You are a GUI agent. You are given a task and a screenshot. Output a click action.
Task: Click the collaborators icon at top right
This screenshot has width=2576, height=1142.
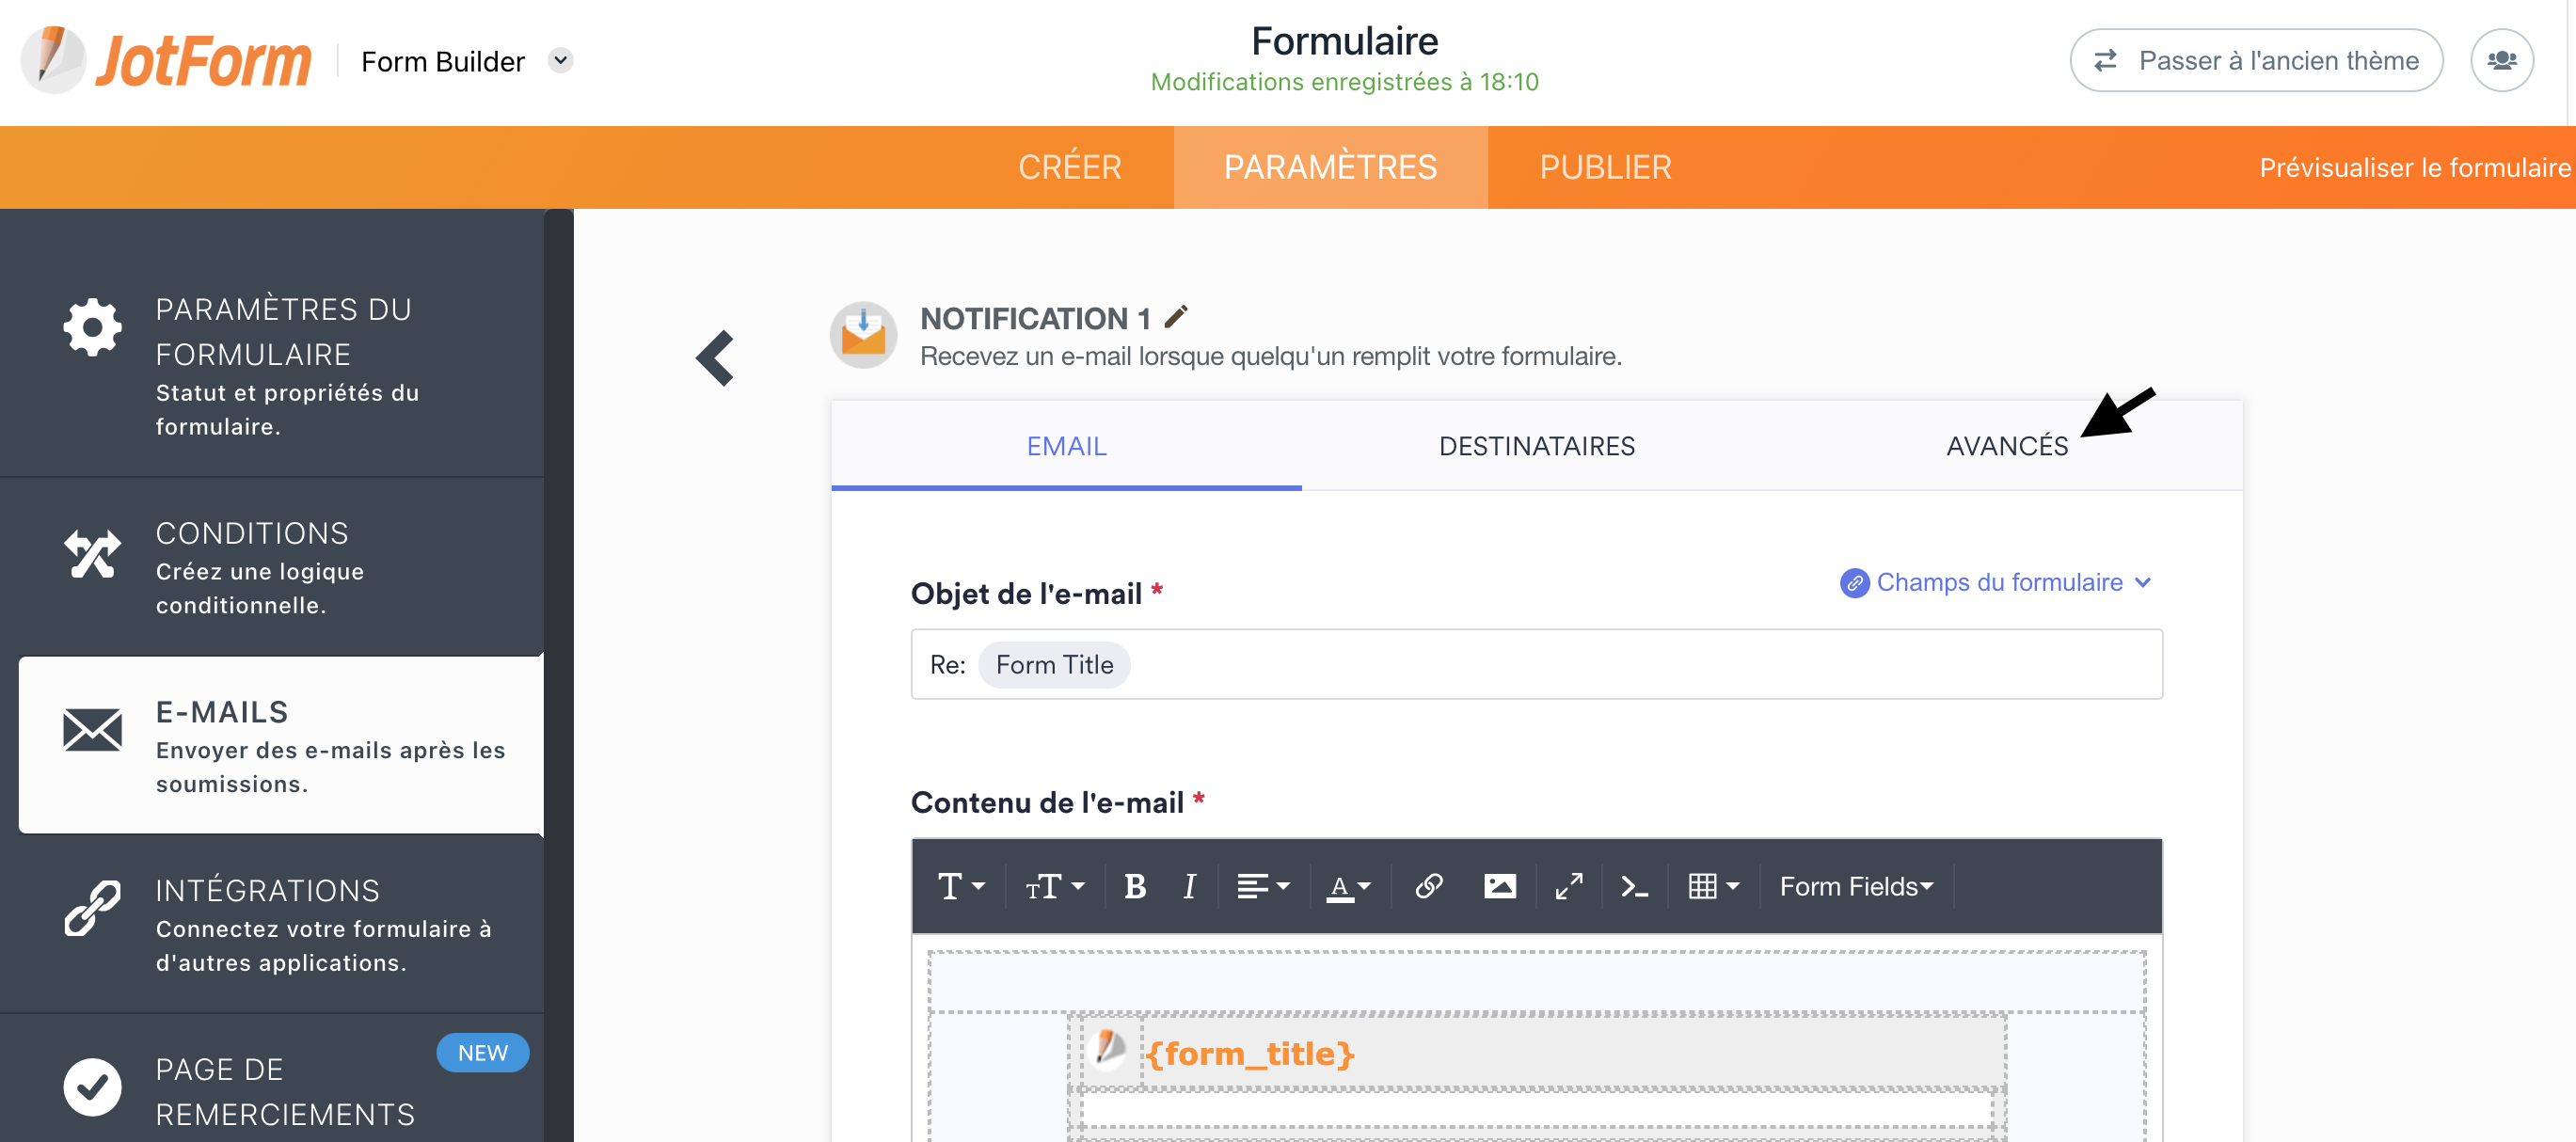tap(2501, 60)
